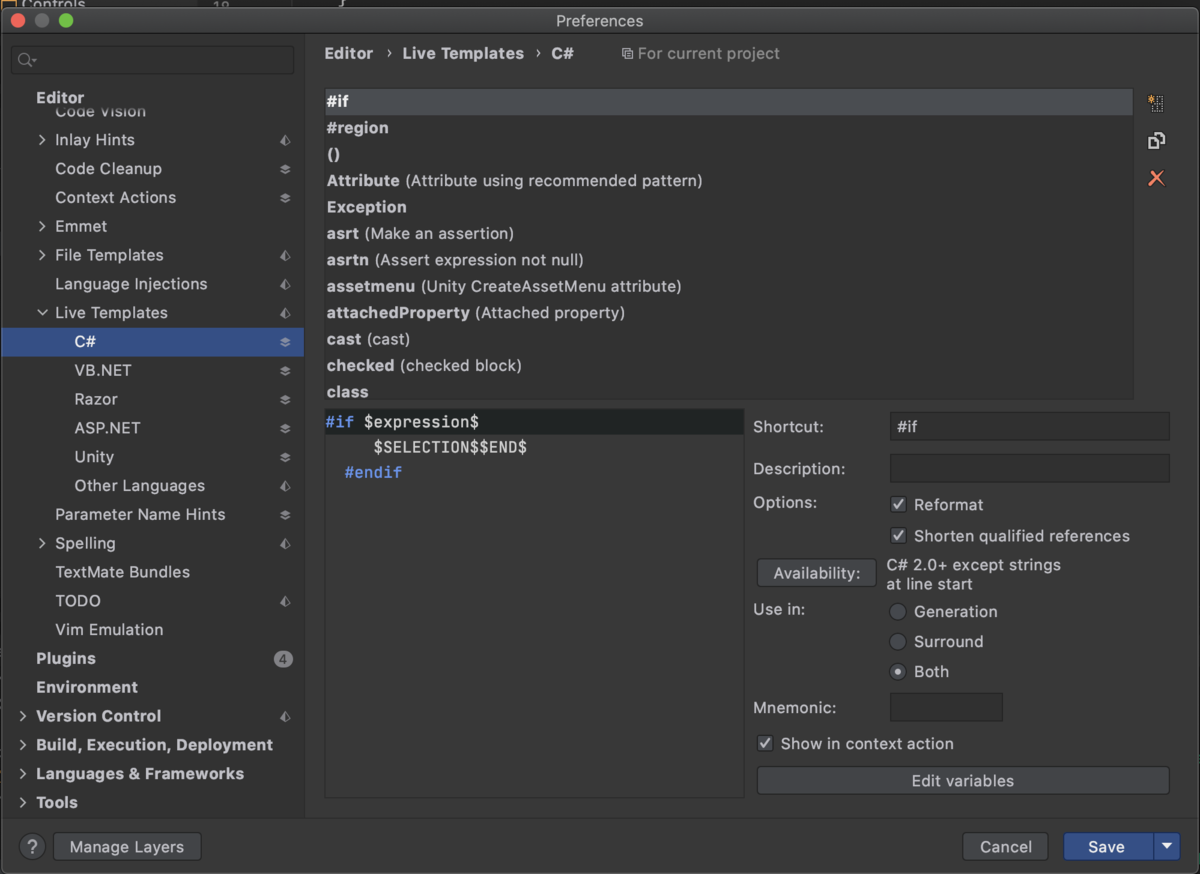
Task: Expand Languages & Frameworks section
Action: click(23, 774)
